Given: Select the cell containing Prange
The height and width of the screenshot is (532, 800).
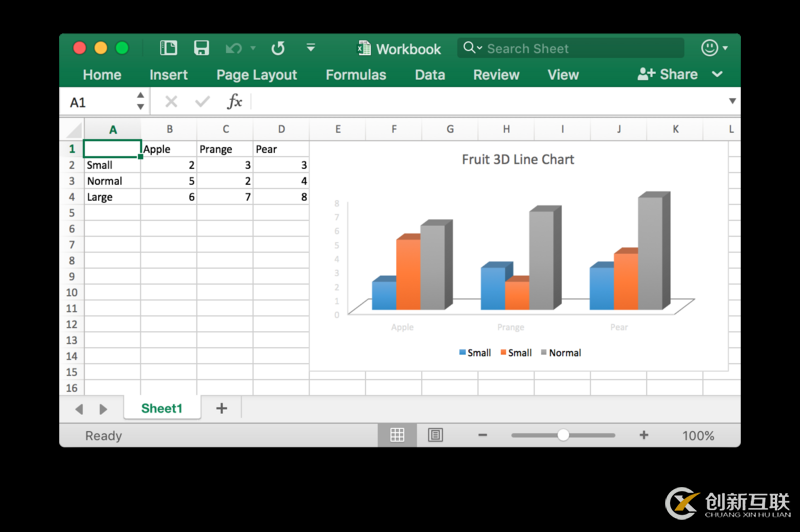Looking at the screenshot, I should pos(225,149).
